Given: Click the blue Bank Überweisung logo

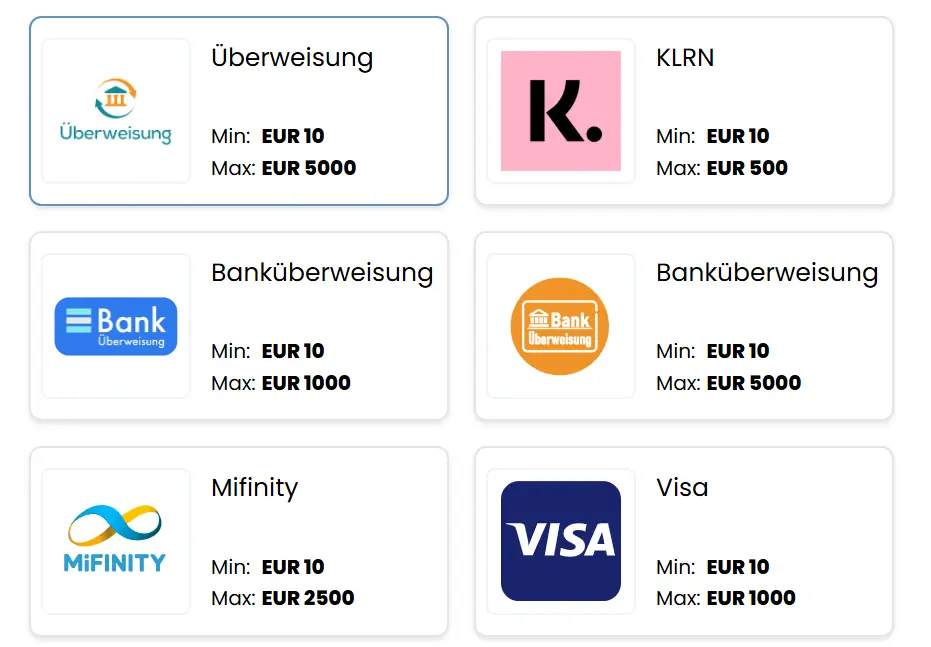Looking at the screenshot, I should [116, 326].
